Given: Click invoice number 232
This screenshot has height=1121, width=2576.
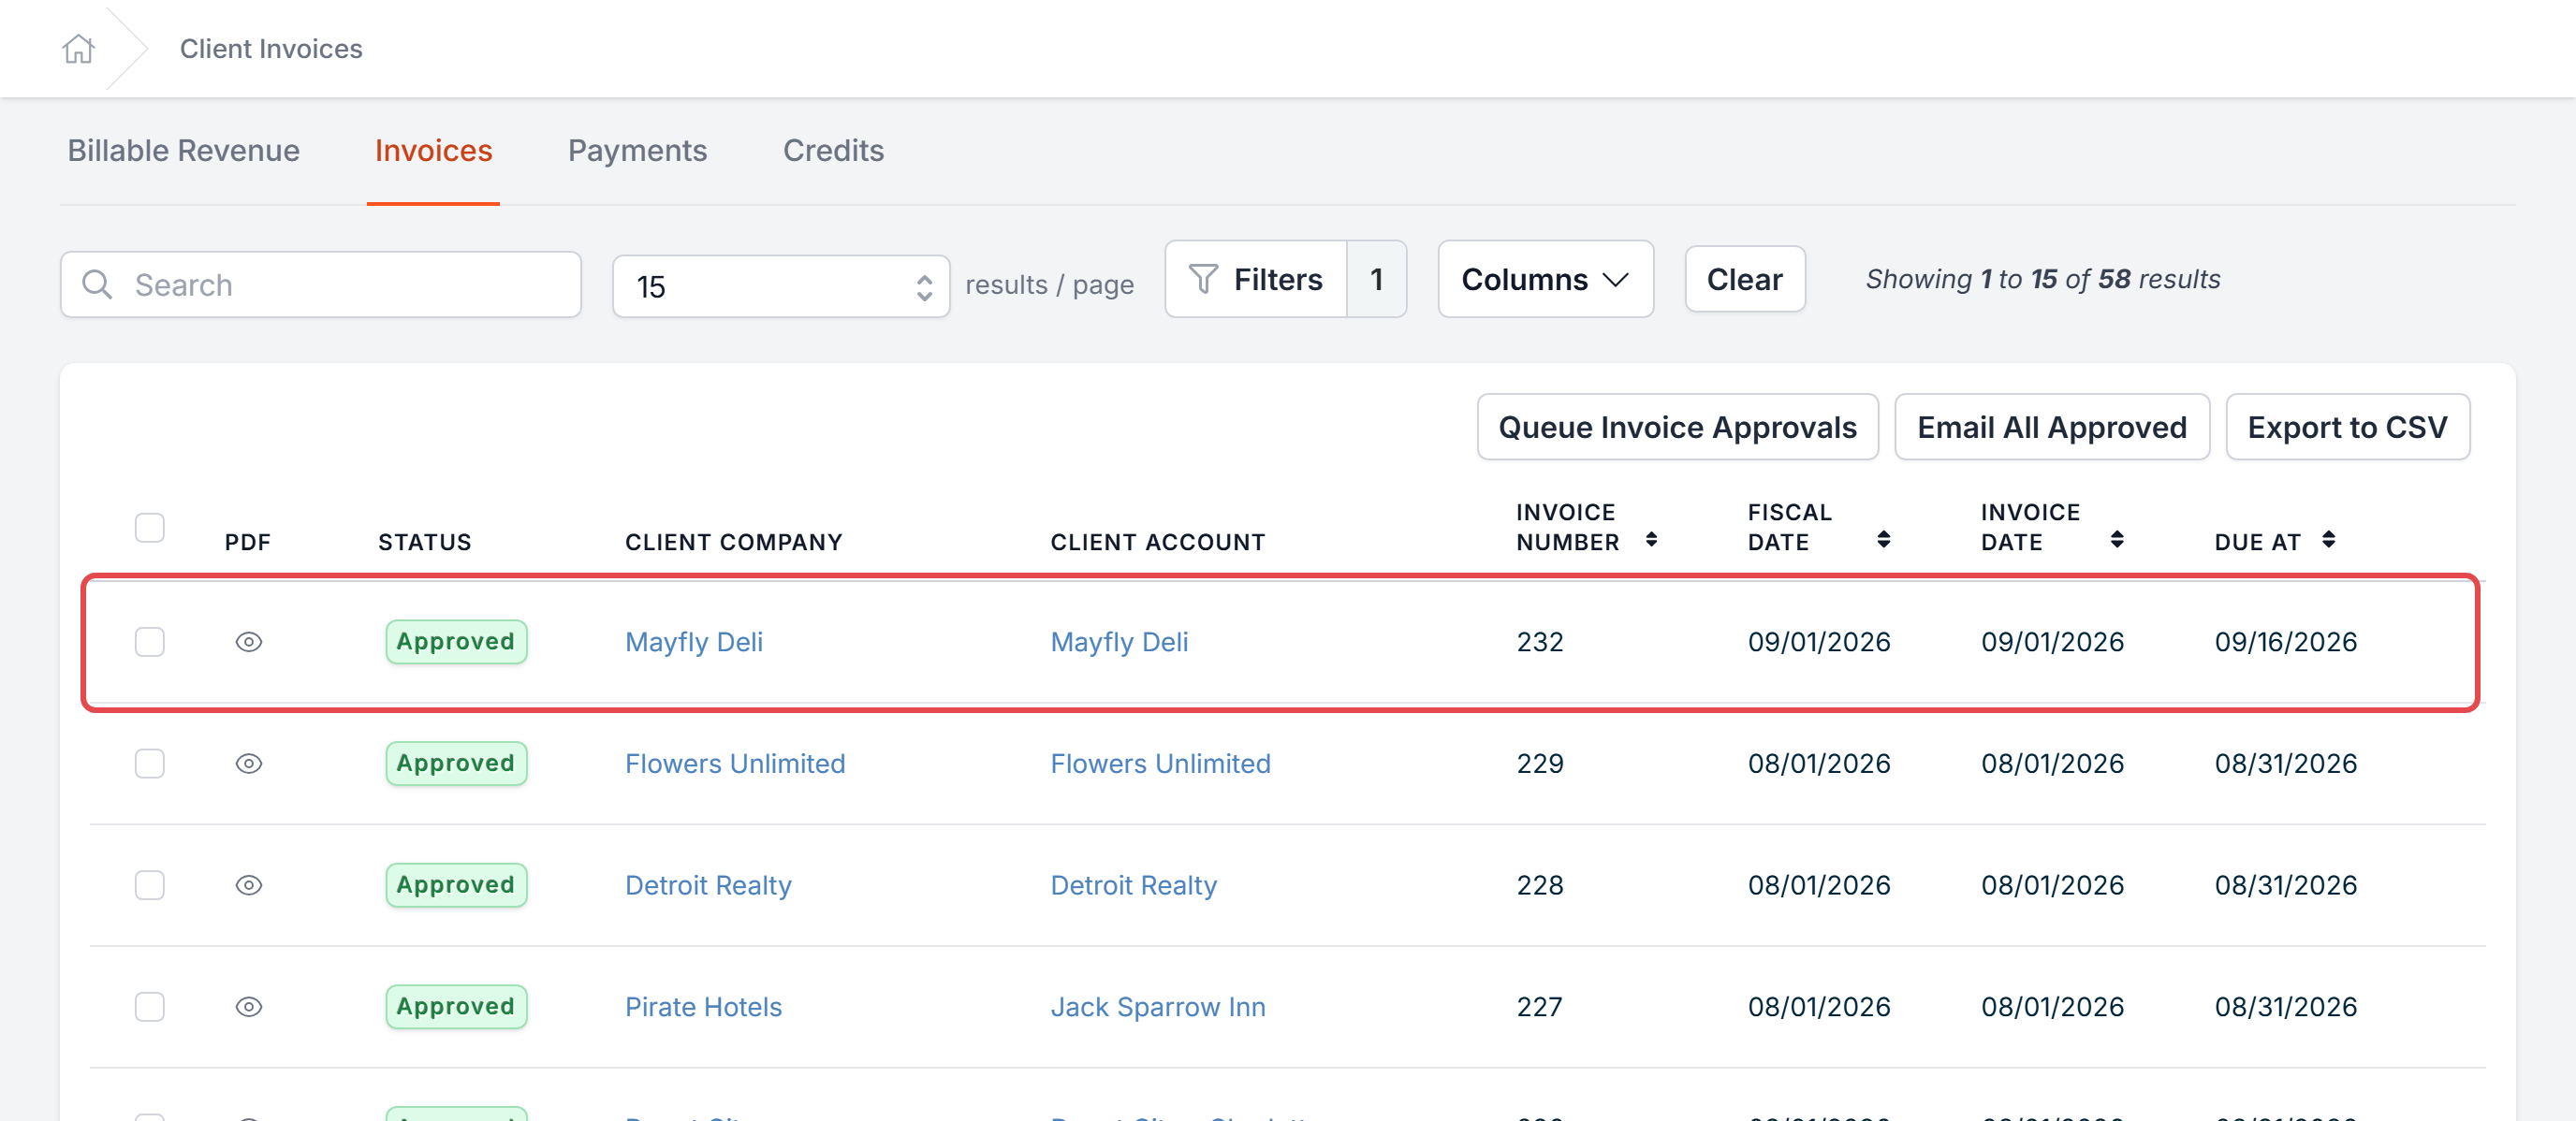Looking at the screenshot, I should click(x=1540, y=642).
